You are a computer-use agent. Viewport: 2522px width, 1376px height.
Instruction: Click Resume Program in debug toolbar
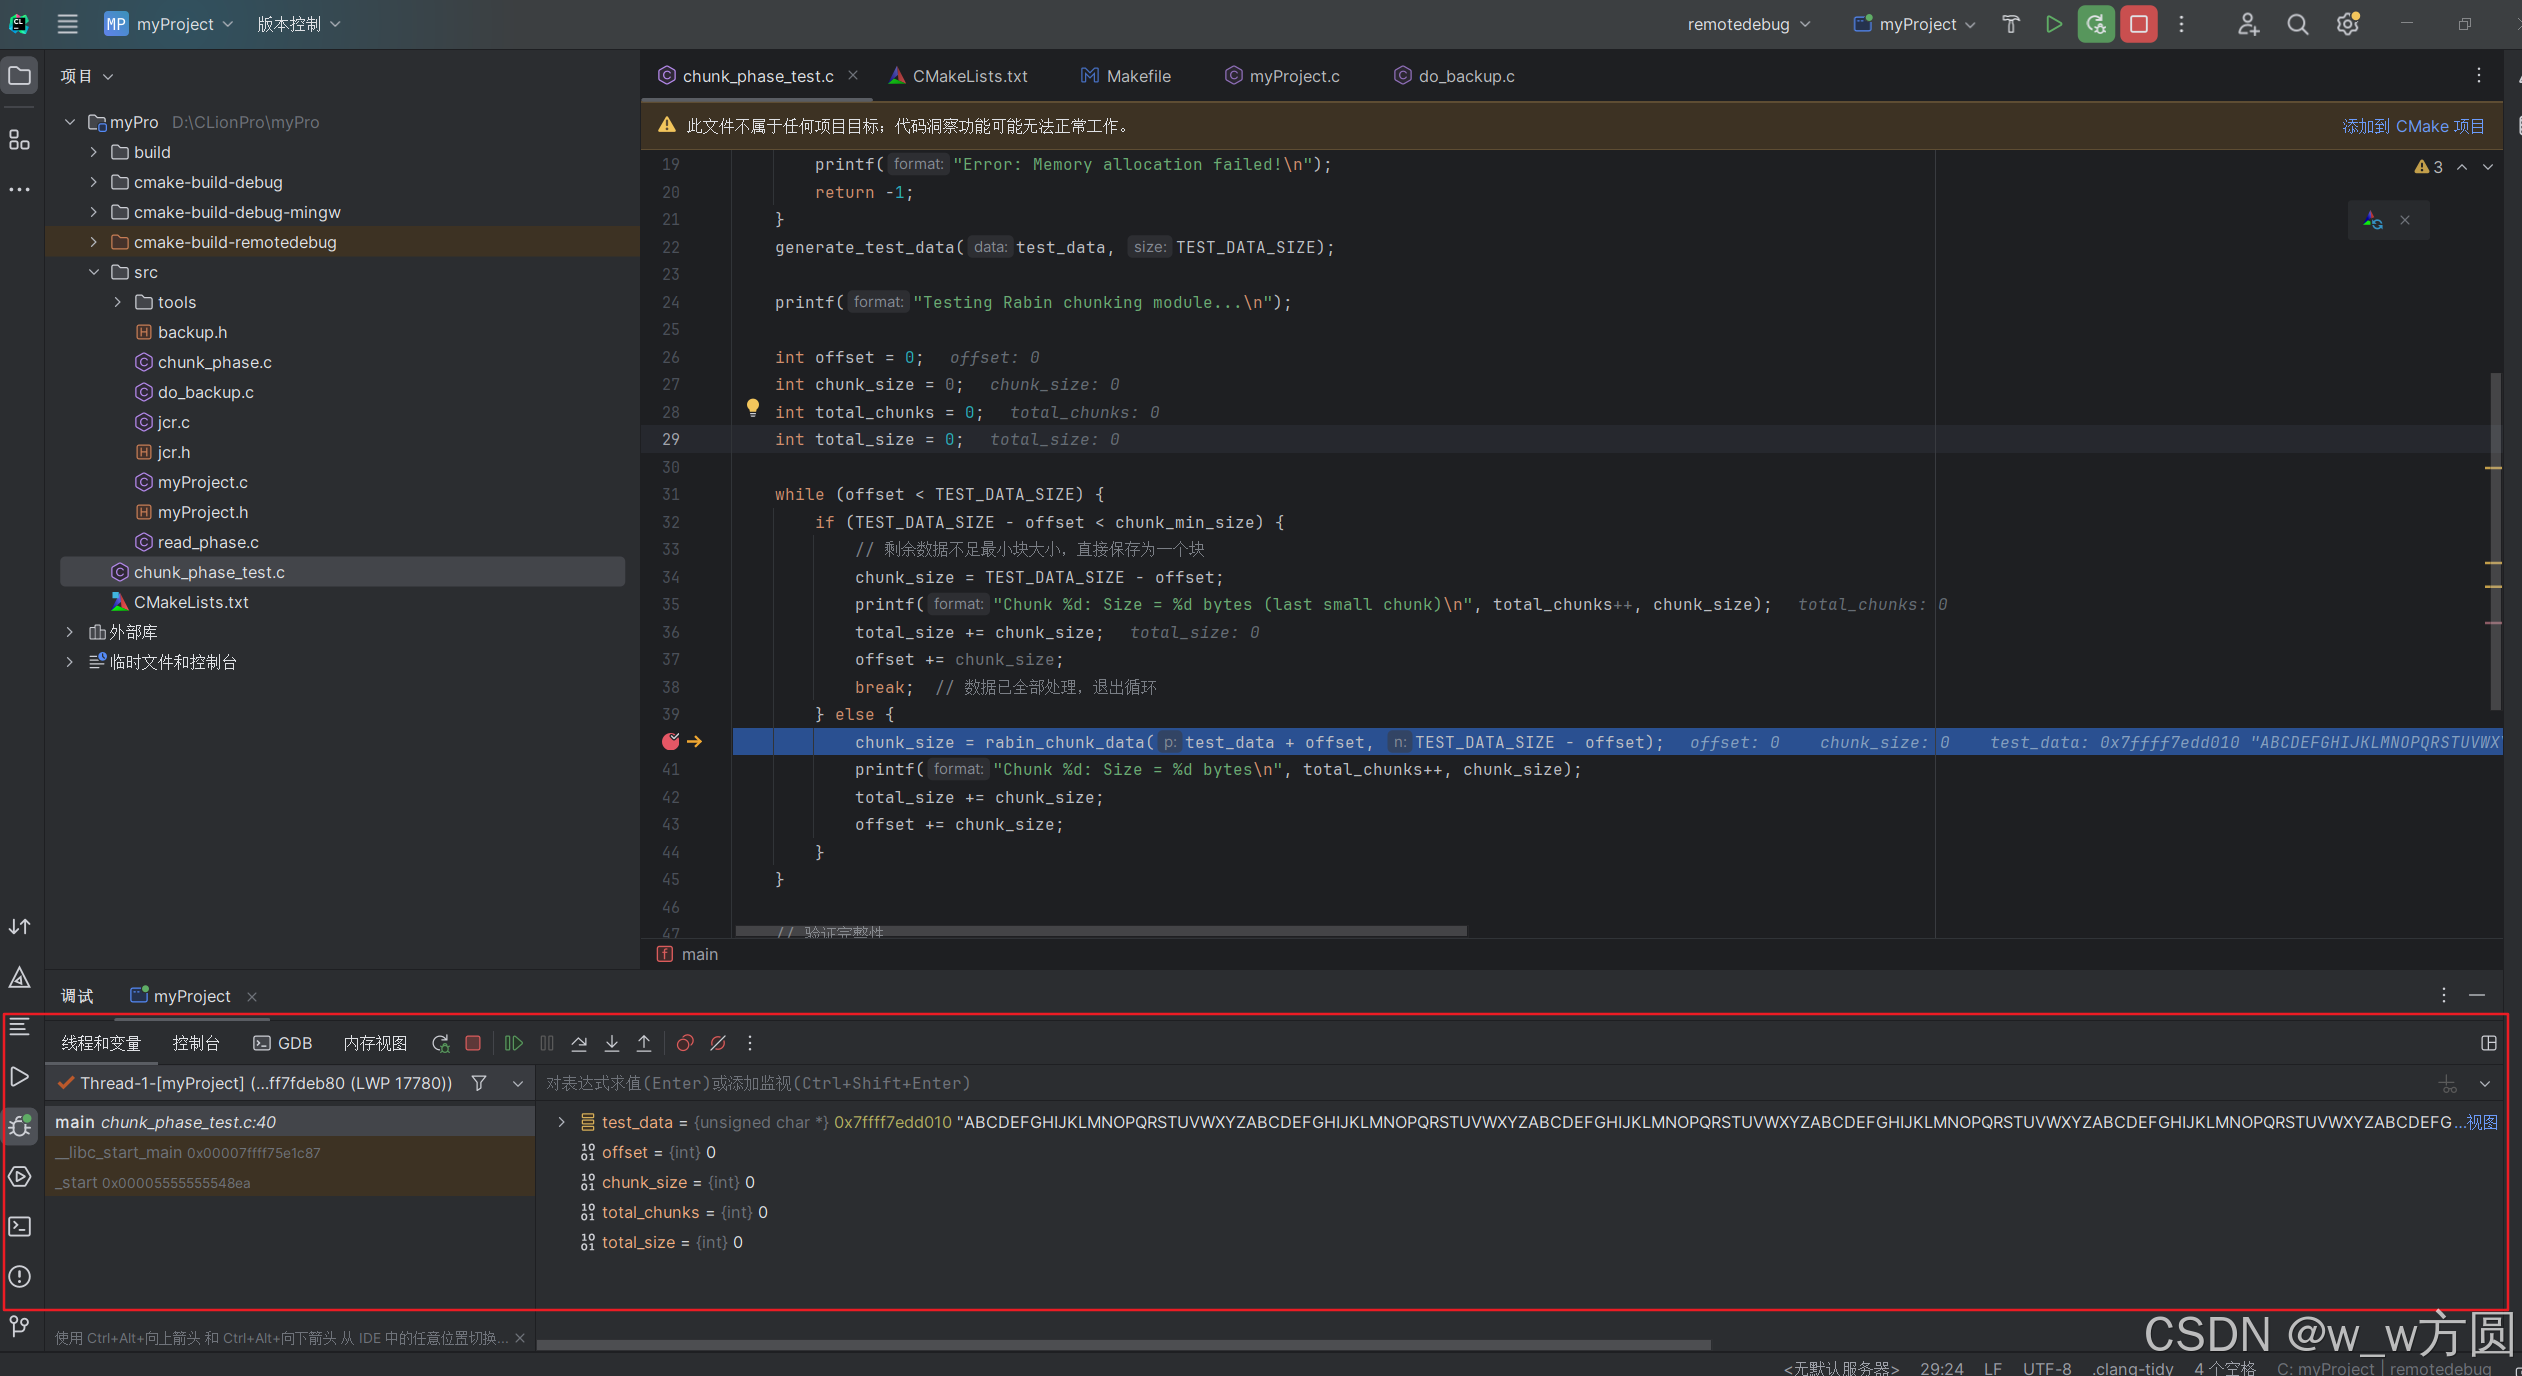pyautogui.click(x=514, y=1043)
